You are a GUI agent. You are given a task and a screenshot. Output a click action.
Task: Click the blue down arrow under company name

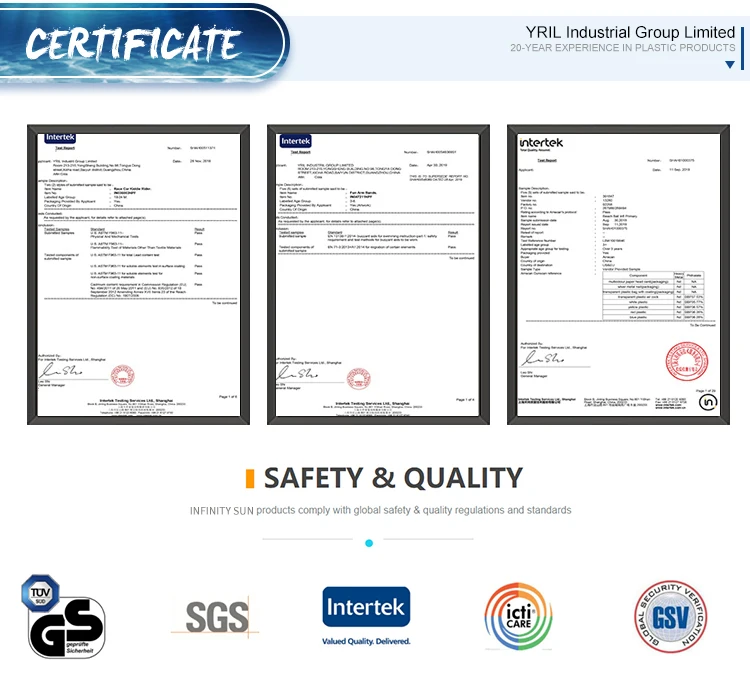pyautogui.click(x=730, y=65)
